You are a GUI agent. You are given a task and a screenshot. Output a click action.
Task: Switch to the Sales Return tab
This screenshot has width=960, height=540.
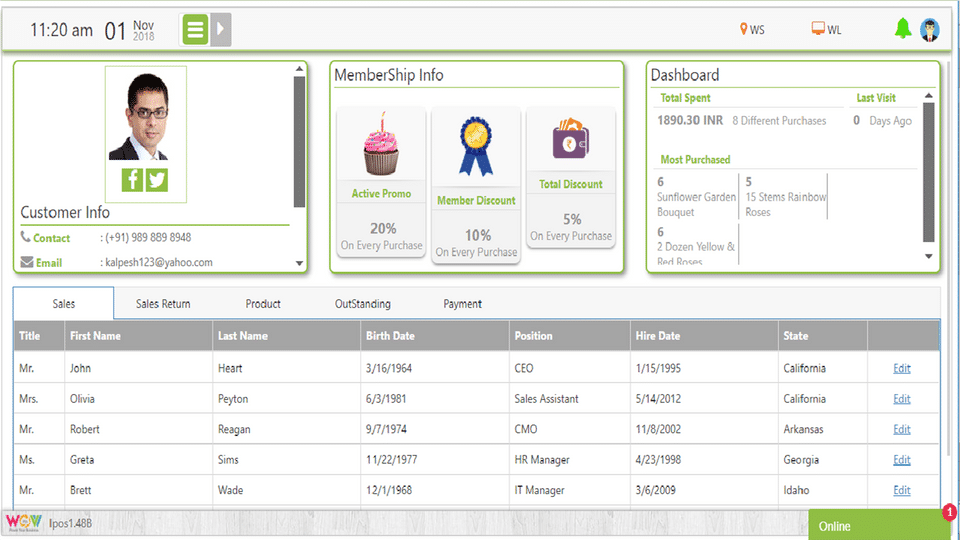[x=163, y=304]
